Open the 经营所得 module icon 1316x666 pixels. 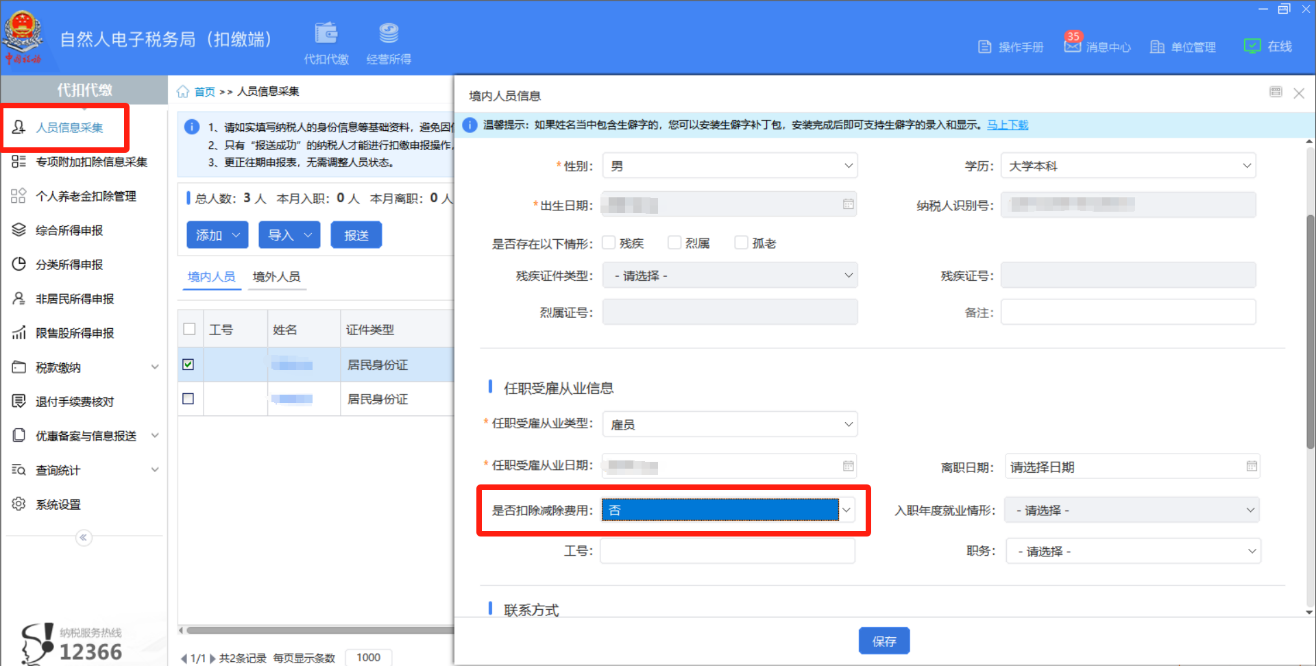[388, 35]
